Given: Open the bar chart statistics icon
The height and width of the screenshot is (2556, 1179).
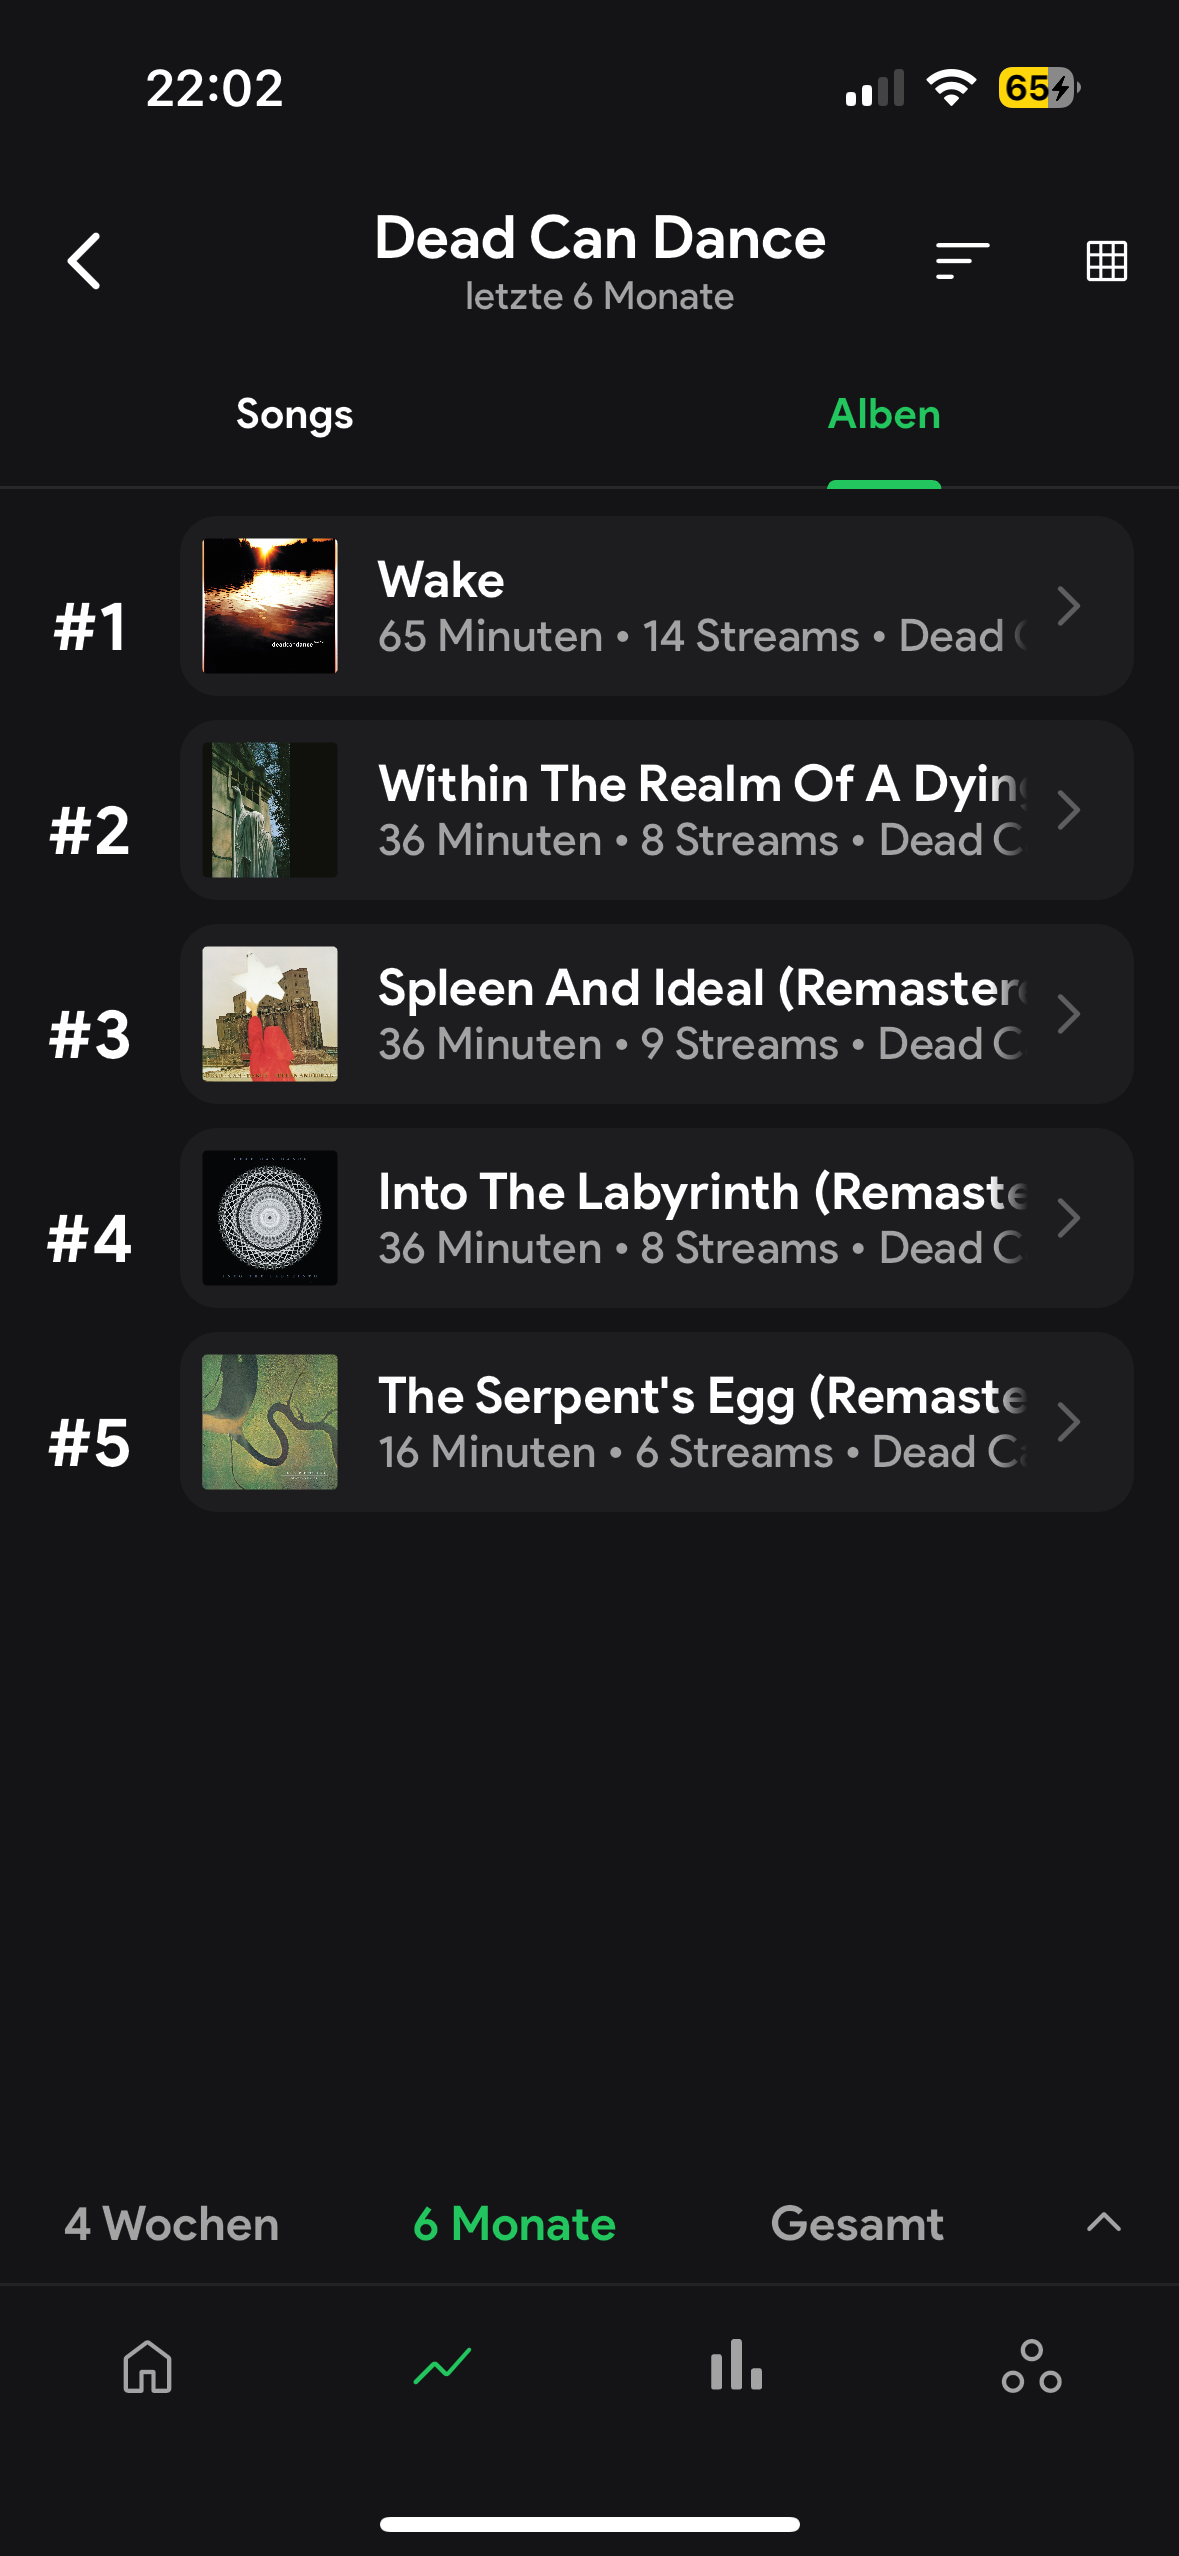Looking at the screenshot, I should pos(736,2366).
